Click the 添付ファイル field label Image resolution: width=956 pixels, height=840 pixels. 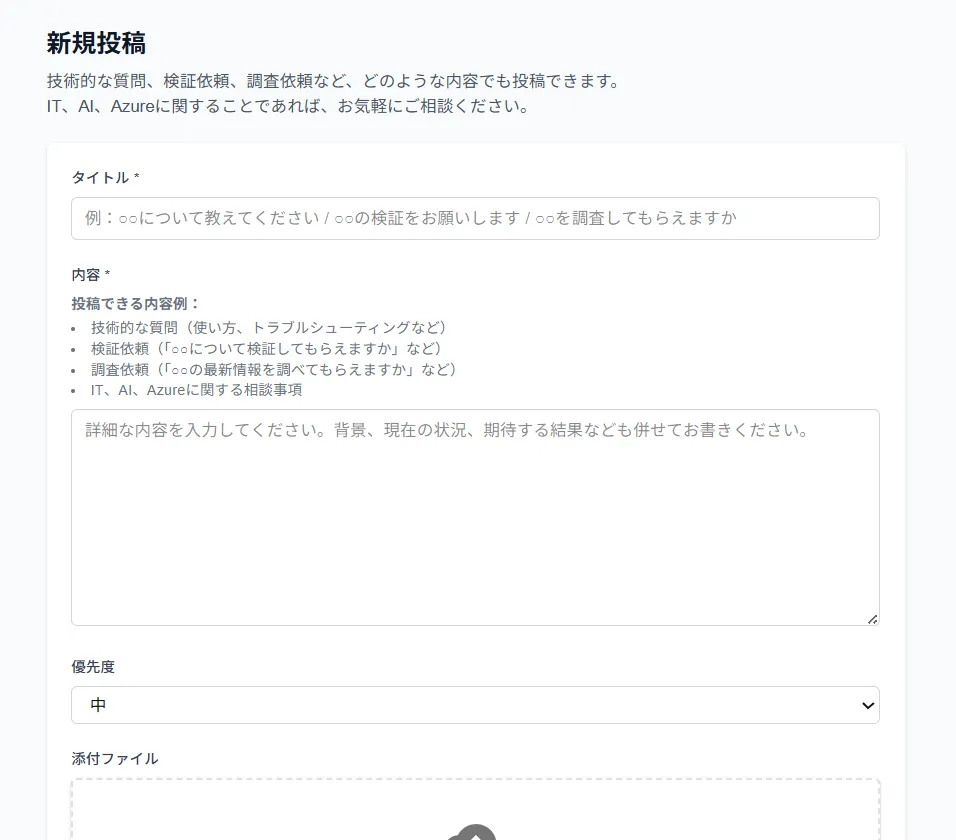click(115, 759)
